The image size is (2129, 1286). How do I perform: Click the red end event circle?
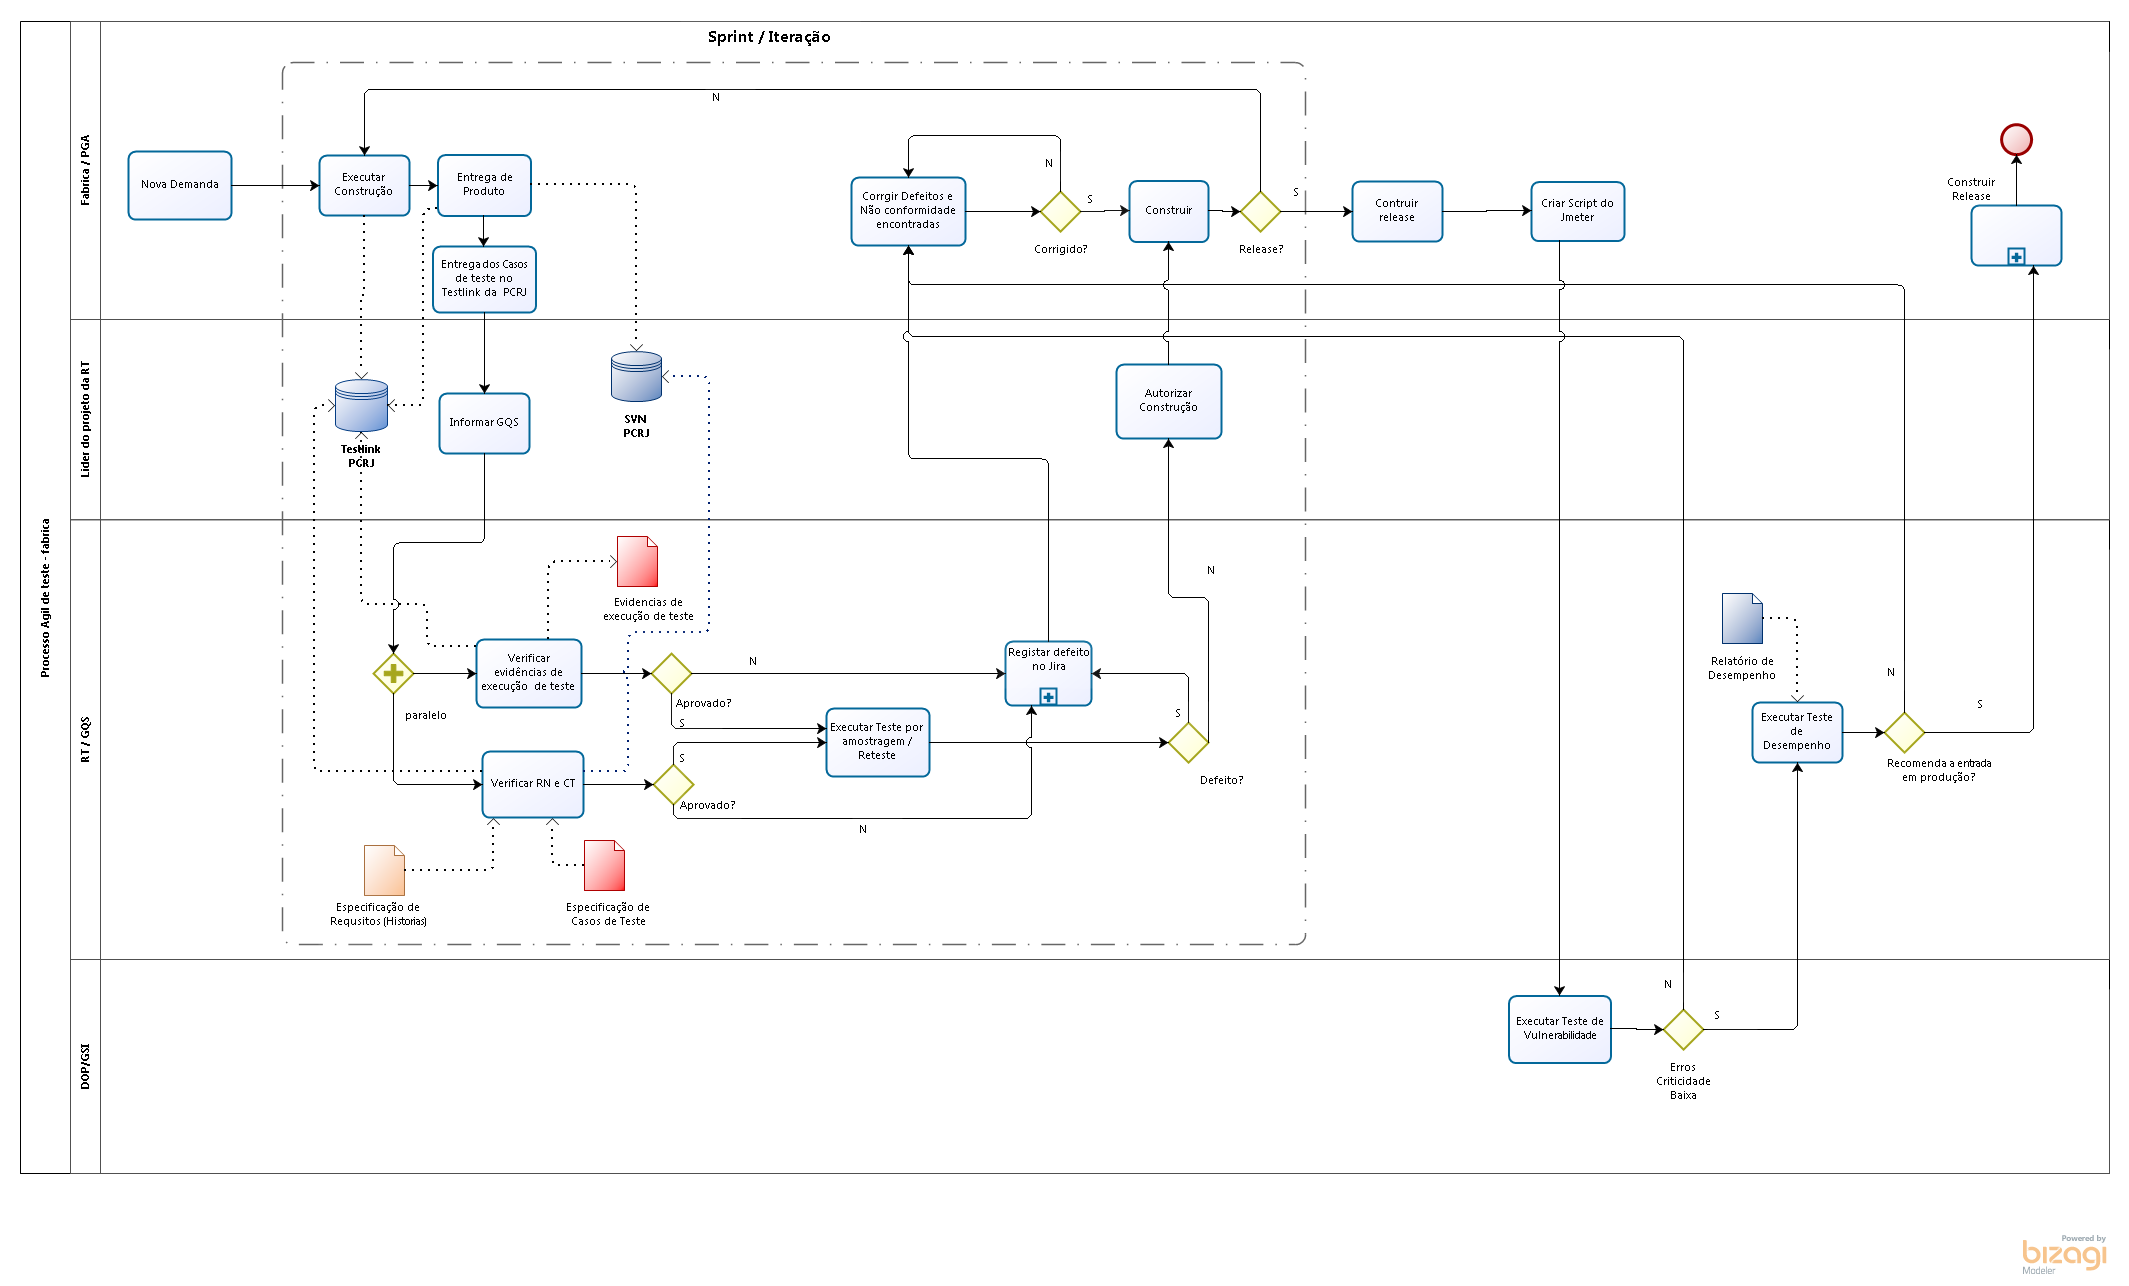pos(2015,139)
